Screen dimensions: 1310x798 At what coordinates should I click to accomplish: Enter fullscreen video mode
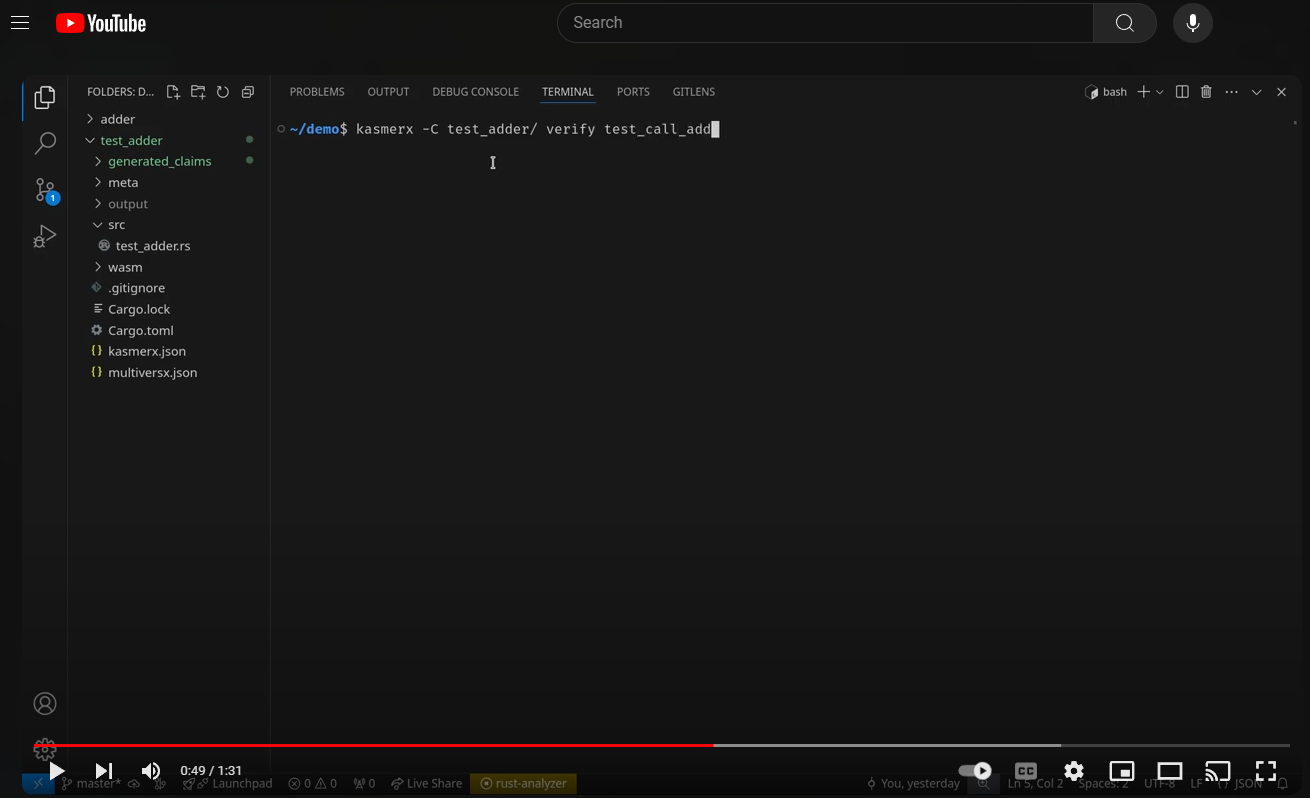(1266, 771)
